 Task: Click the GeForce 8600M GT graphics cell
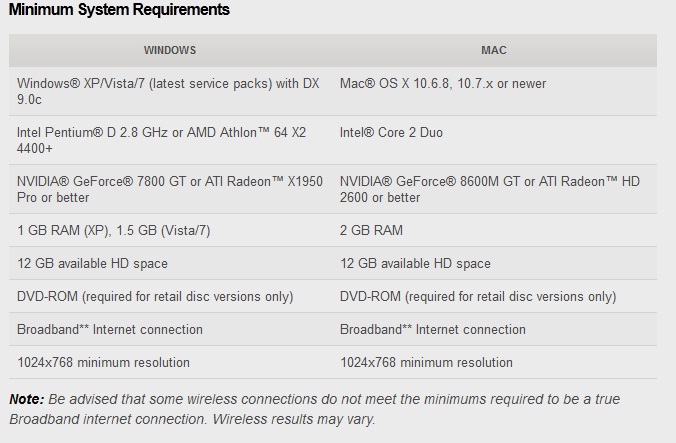tap(490, 189)
